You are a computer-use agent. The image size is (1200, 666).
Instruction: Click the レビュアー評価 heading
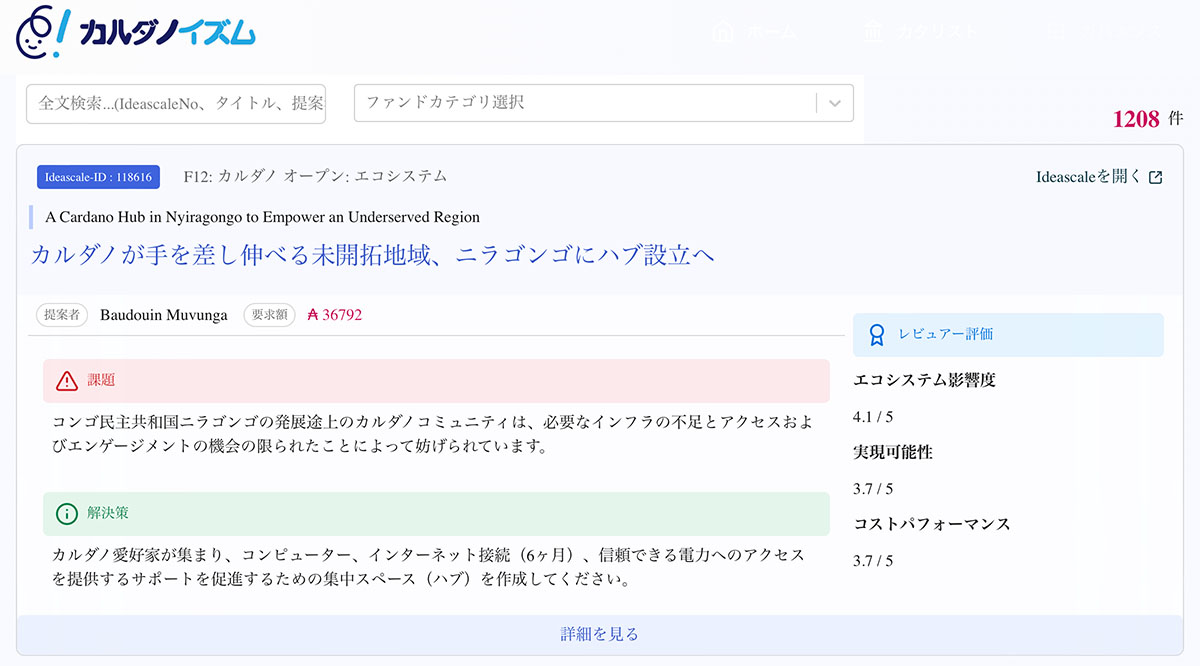point(946,335)
